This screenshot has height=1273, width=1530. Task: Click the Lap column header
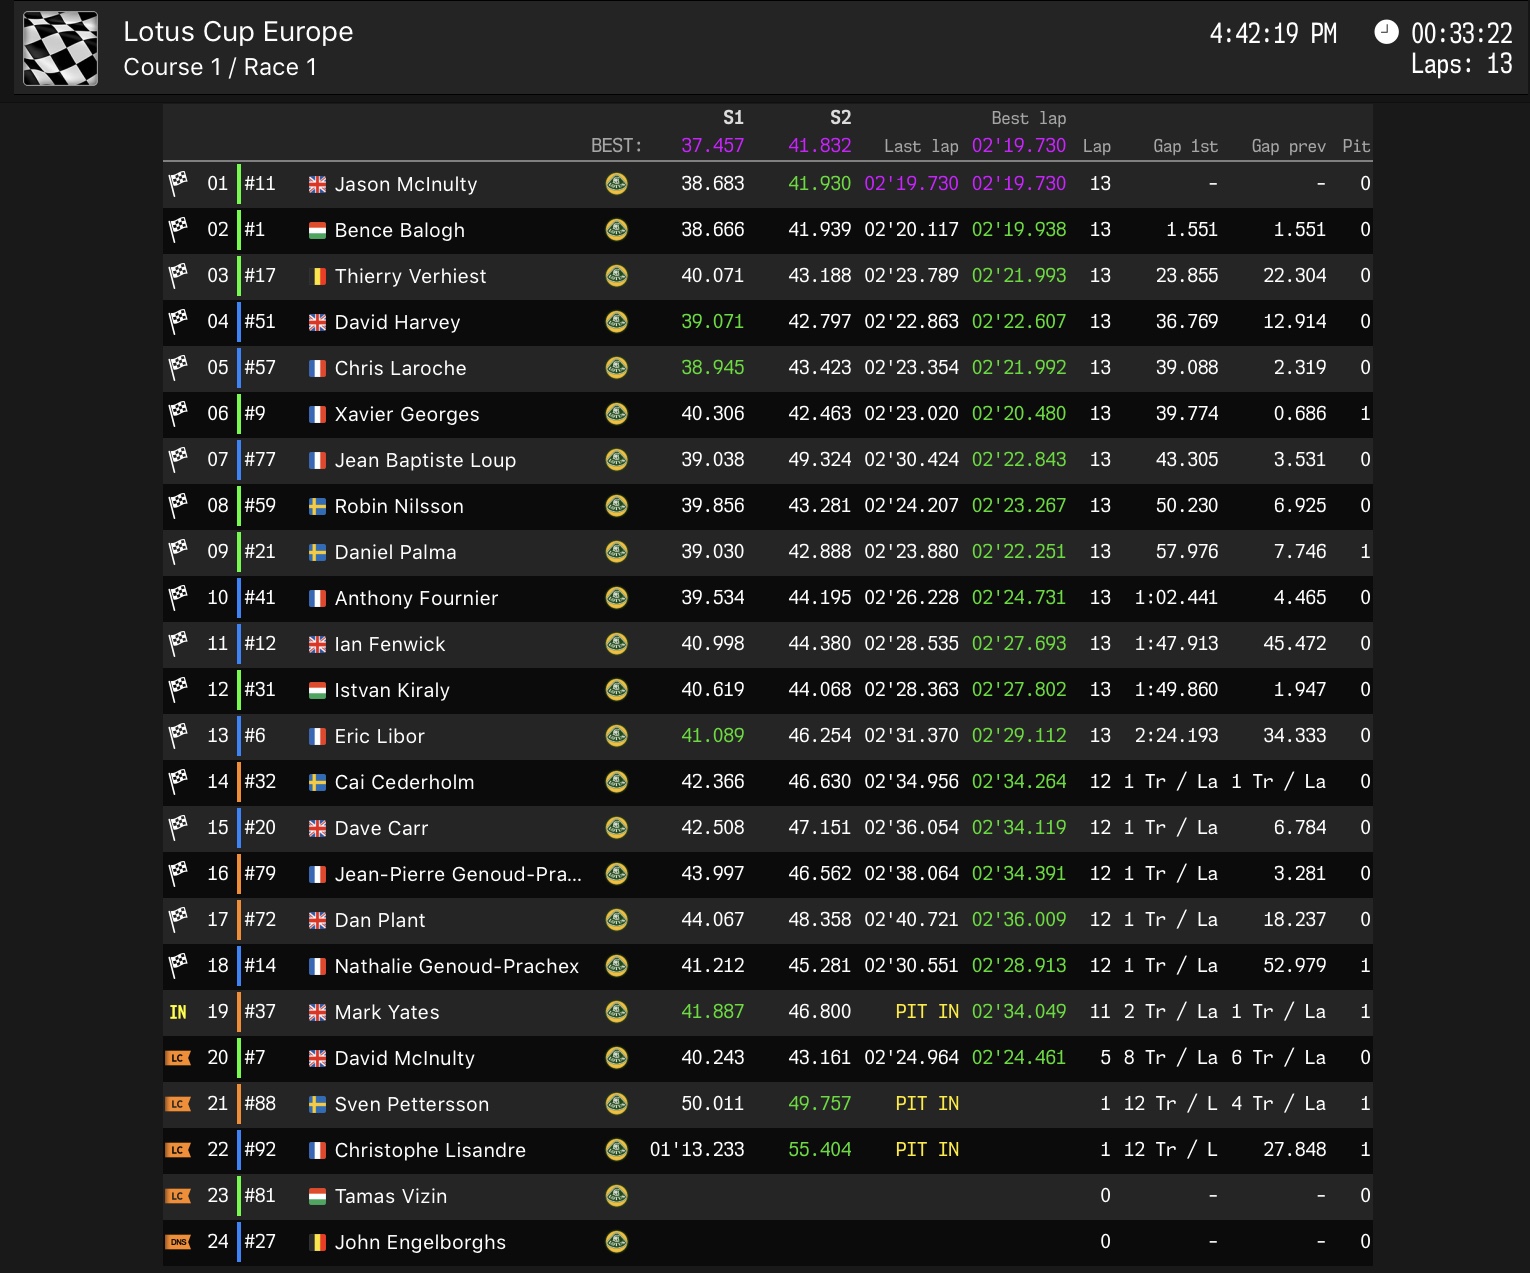pos(1096,146)
